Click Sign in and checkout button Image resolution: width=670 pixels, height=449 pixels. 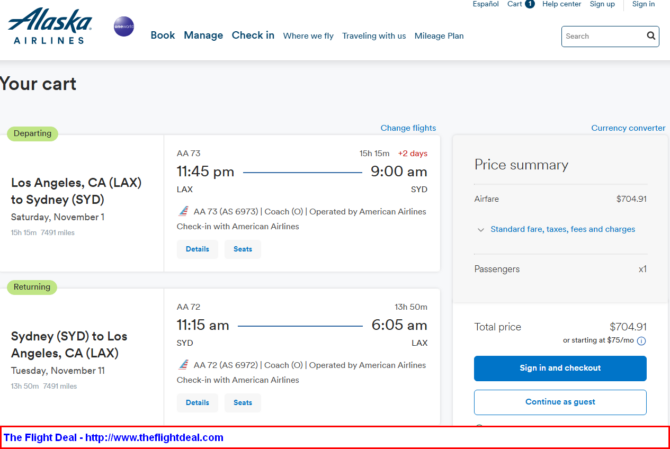click(560, 368)
